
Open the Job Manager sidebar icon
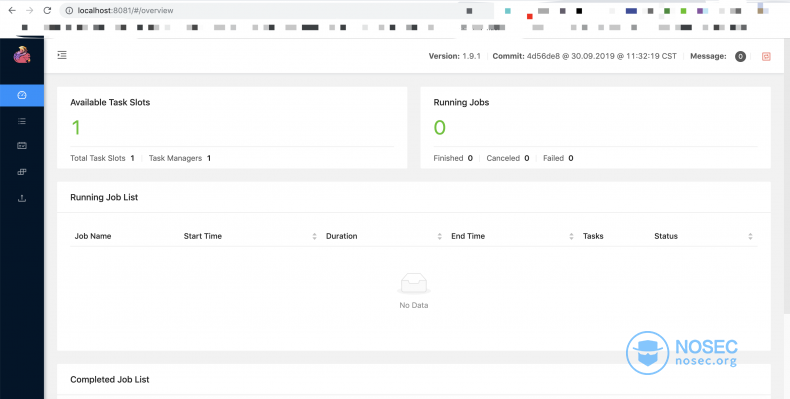point(22,172)
